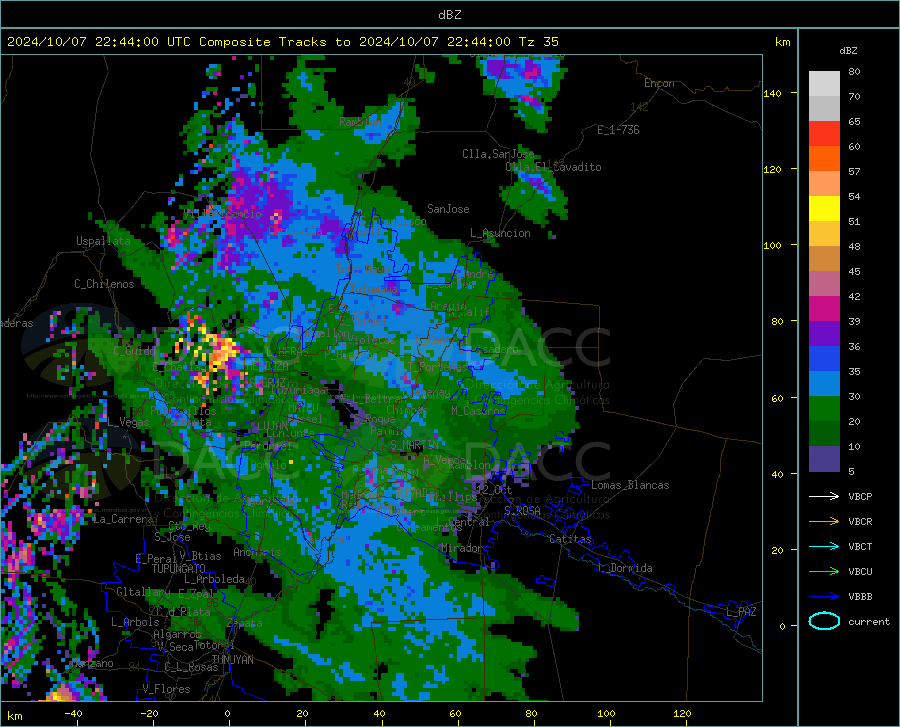Click the 'VBCP' legend label

(x=860, y=496)
